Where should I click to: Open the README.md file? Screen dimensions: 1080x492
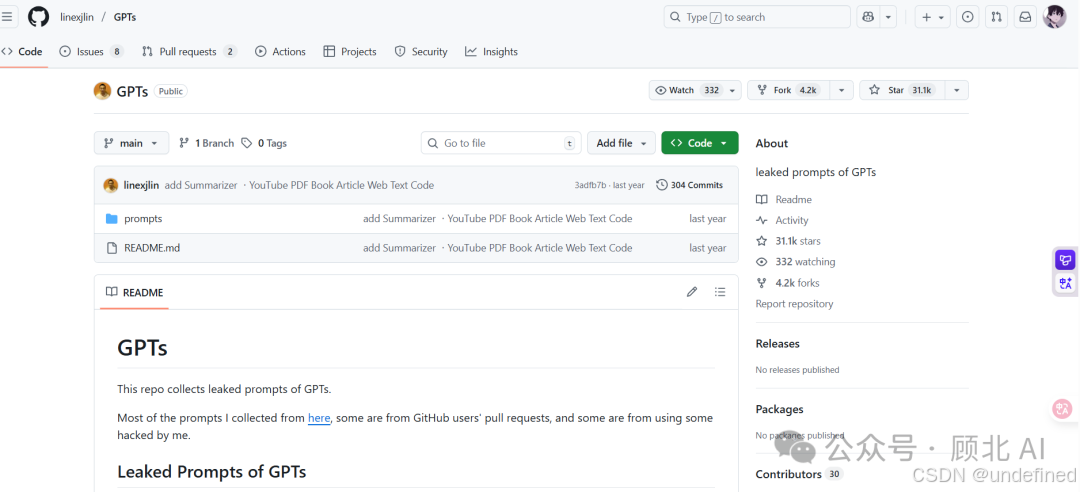152,248
